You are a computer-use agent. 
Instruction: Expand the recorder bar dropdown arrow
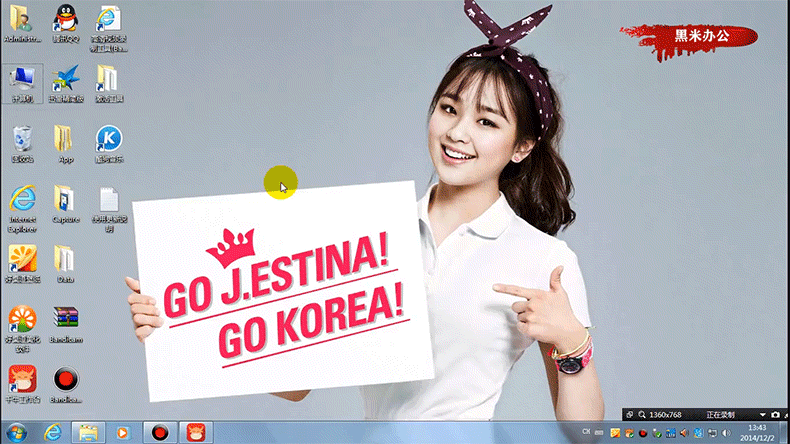(763, 415)
